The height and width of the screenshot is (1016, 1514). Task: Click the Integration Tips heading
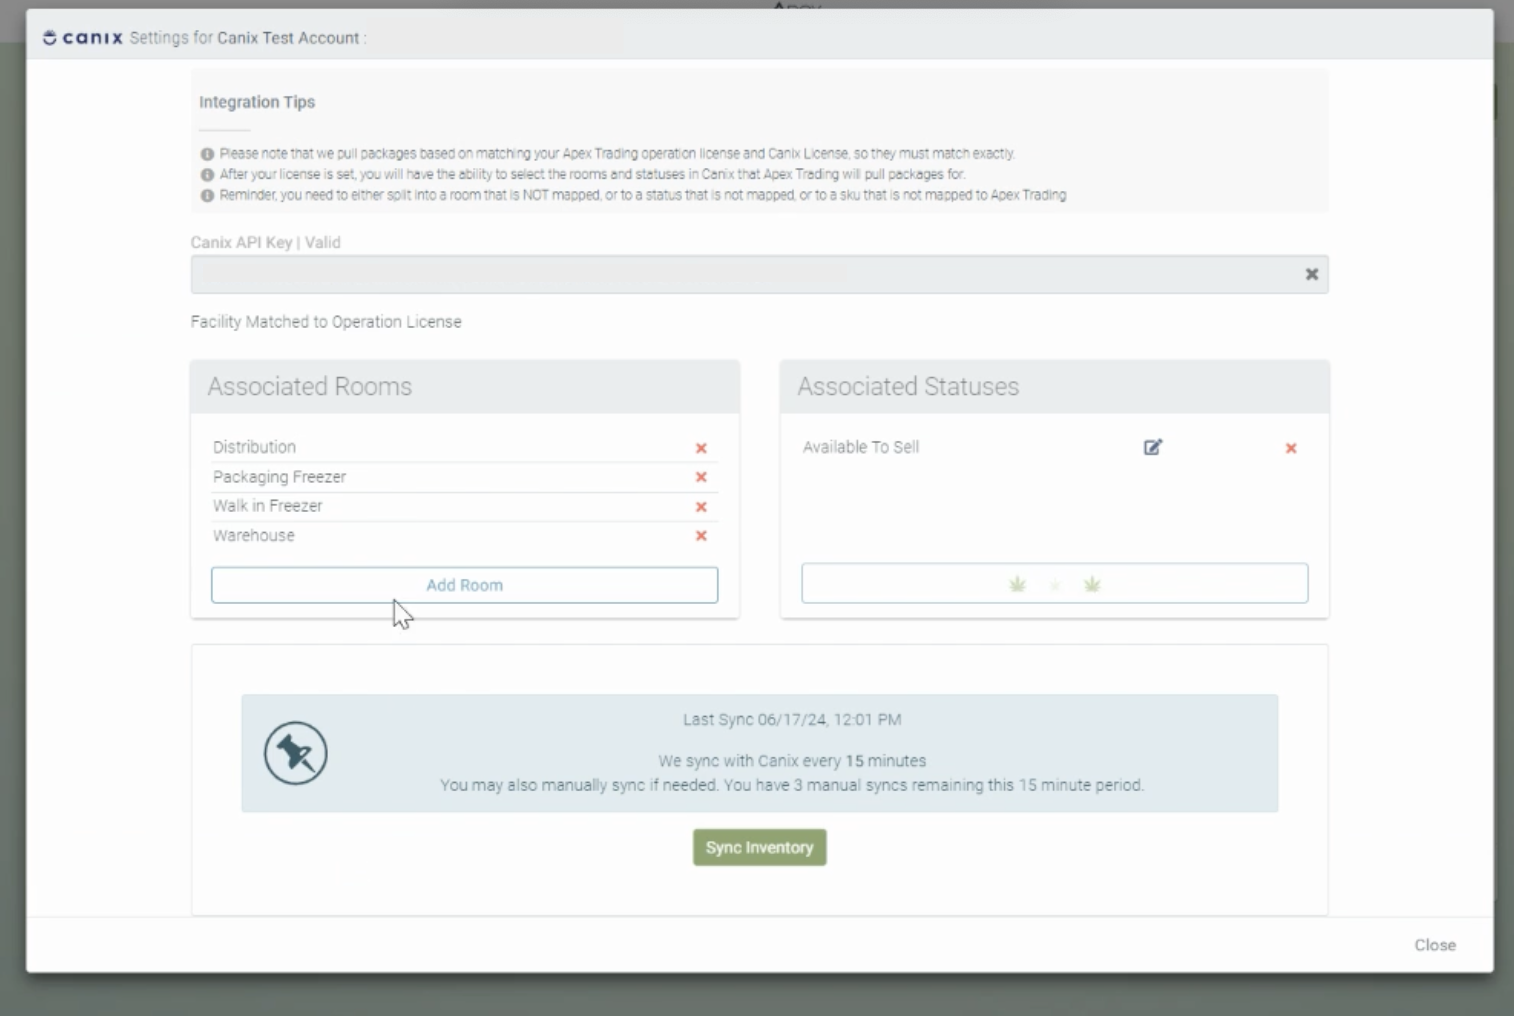coord(257,102)
